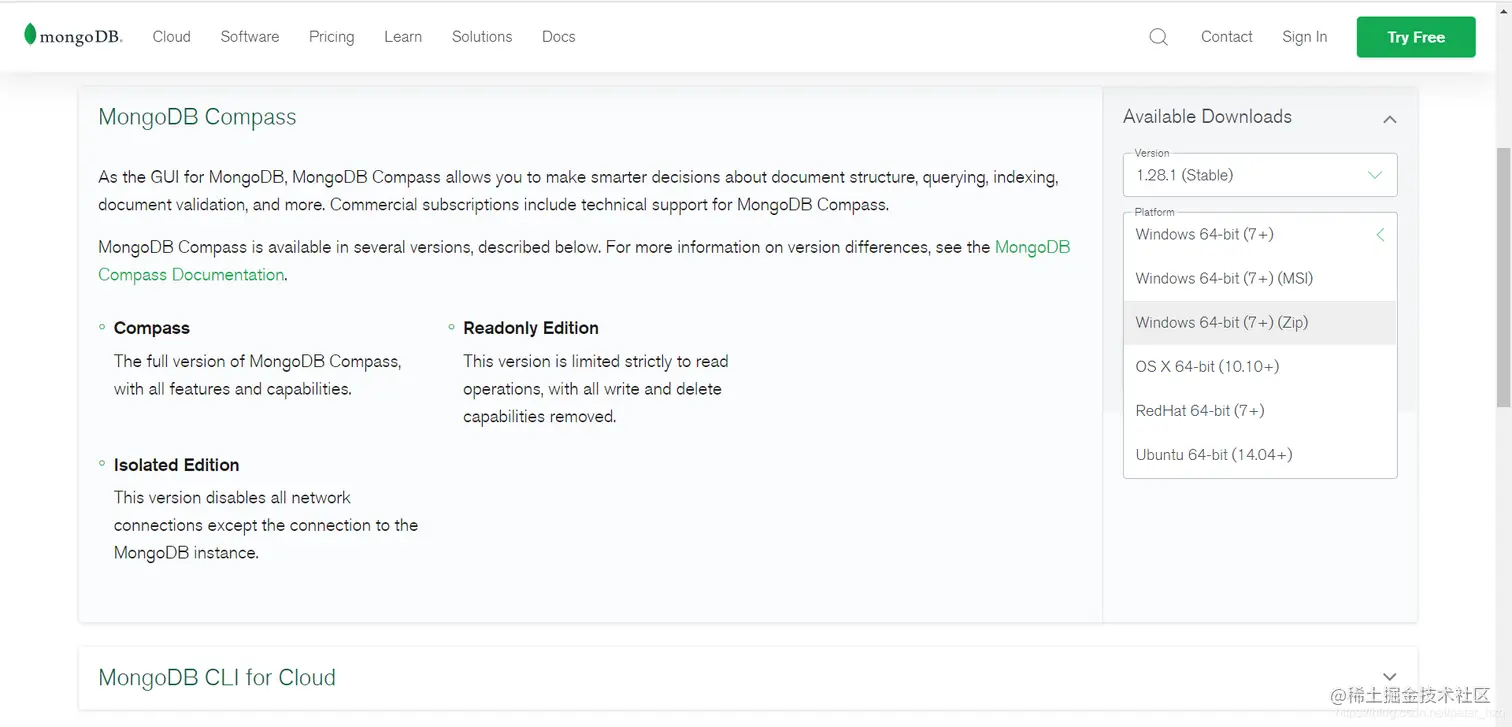Click the Readonly Edition heading
The height and width of the screenshot is (727, 1512).
coord(531,328)
